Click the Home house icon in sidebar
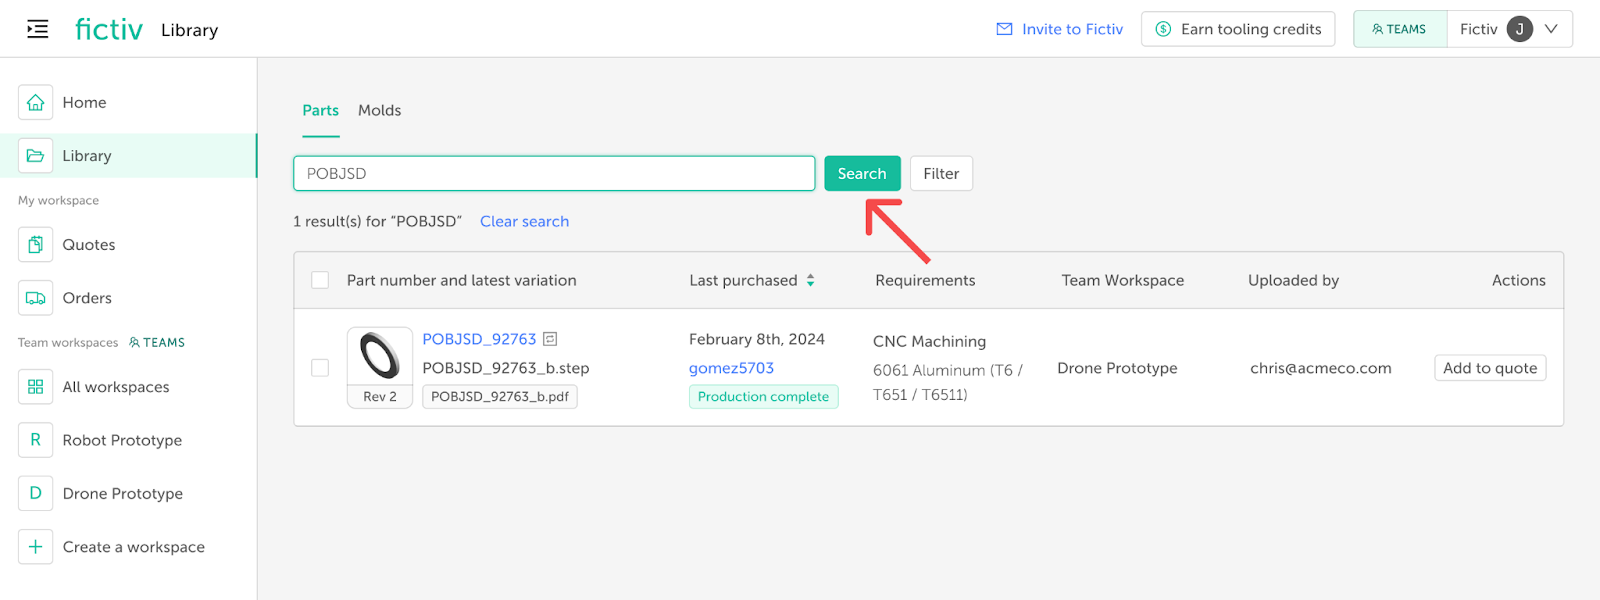Viewport: 1600px width, 600px height. pos(35,102)
